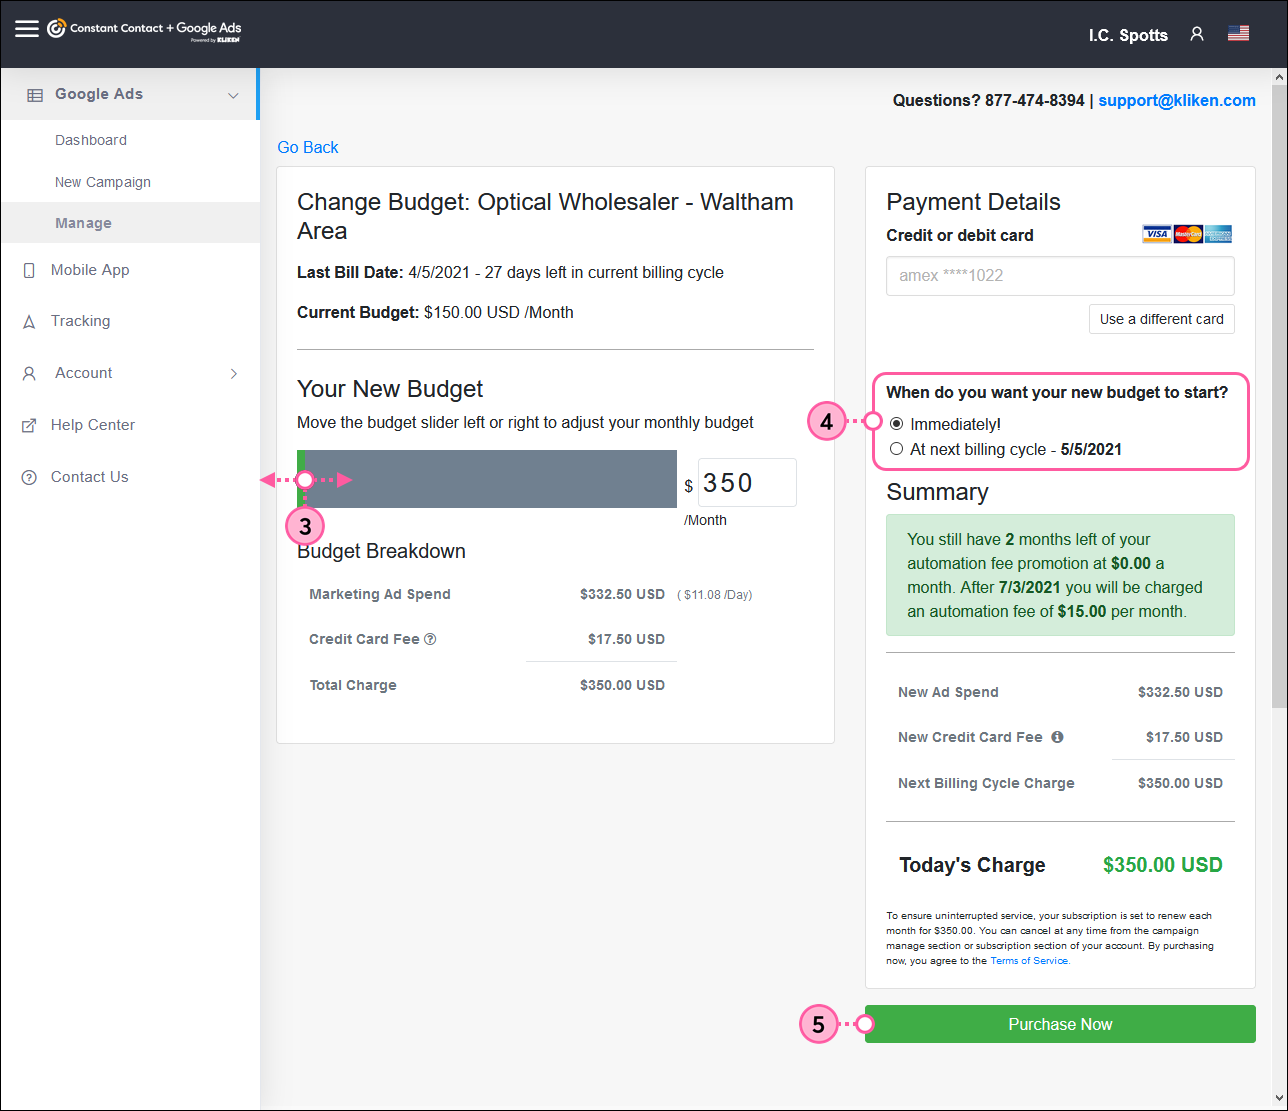Click the monthly budget amount field
Viewport: 1288px width, 1111px height.
point(746,482)
